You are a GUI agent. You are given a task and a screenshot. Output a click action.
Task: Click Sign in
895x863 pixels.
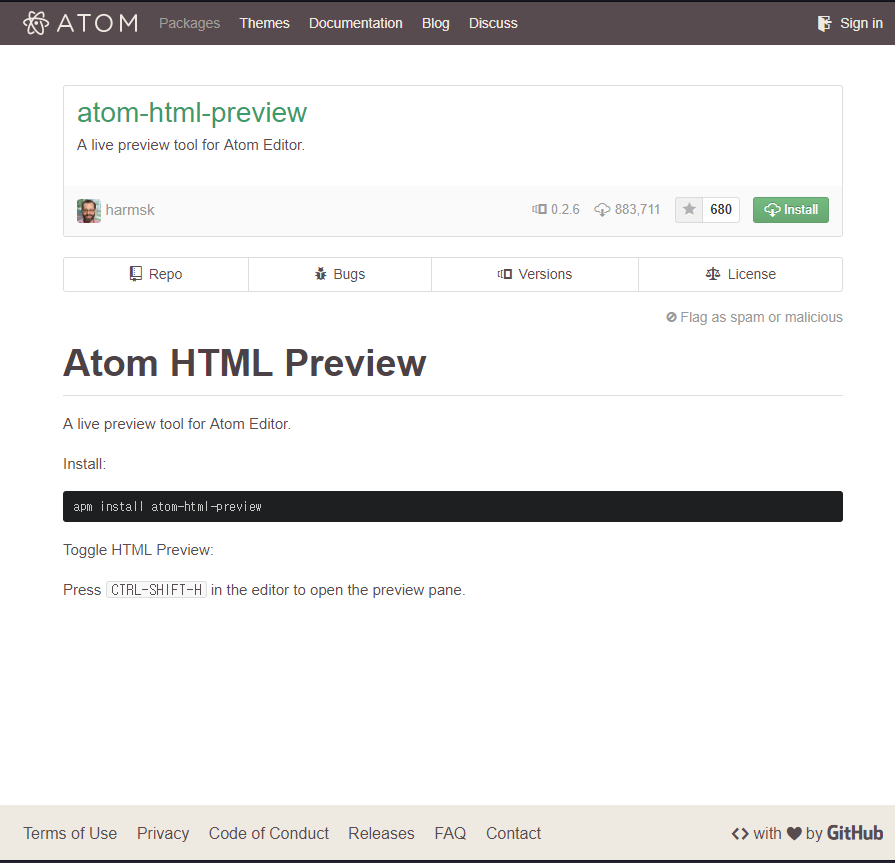[x=861, y=23]
